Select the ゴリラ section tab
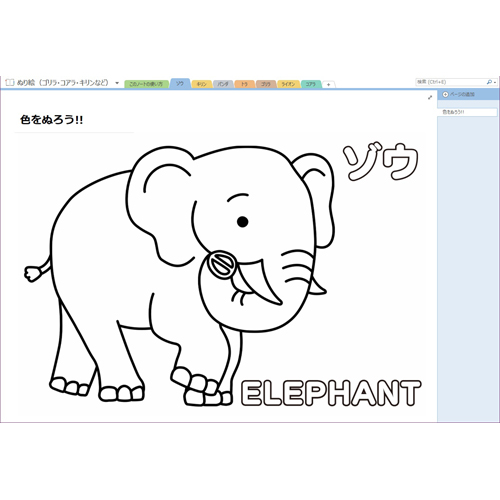The height and width of the screenshot is (500, 500). click(x=266, y=84)
